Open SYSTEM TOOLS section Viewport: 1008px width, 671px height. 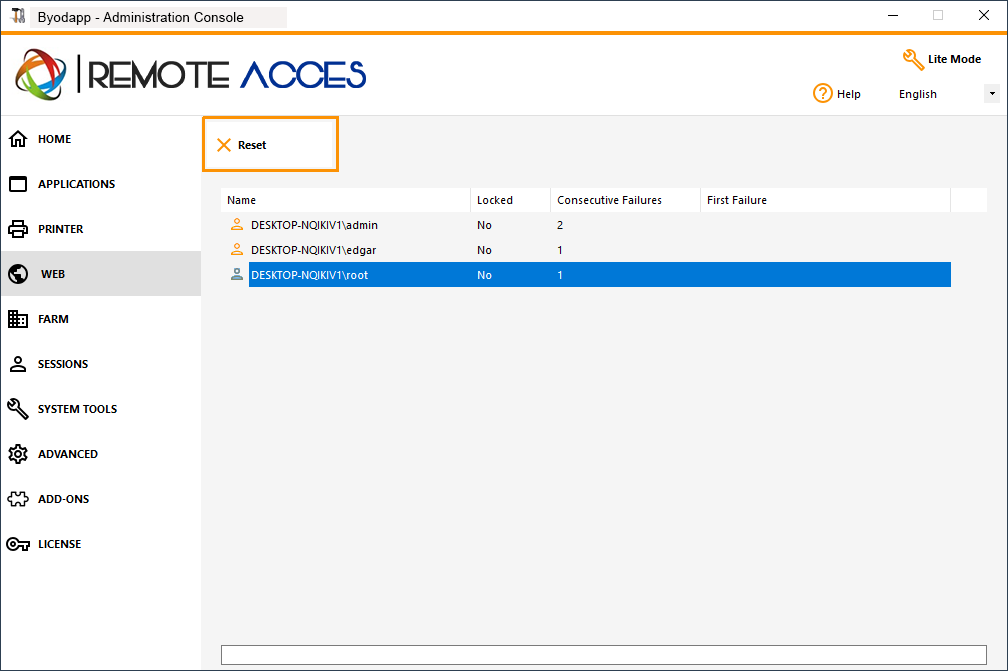(101, 409)
